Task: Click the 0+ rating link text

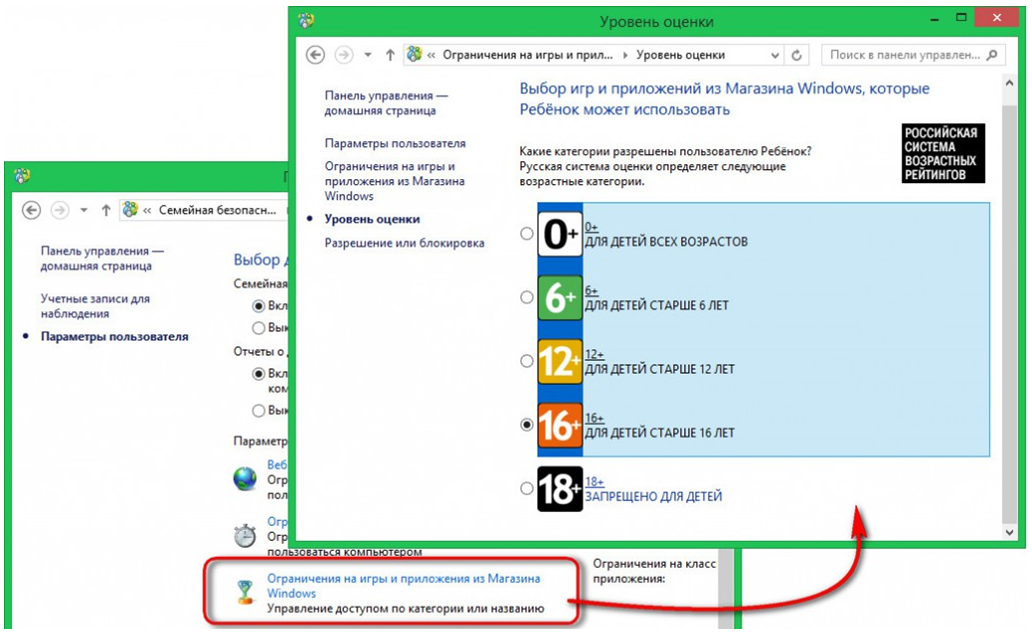Action: pyautogui.click(x=591, y=227)
